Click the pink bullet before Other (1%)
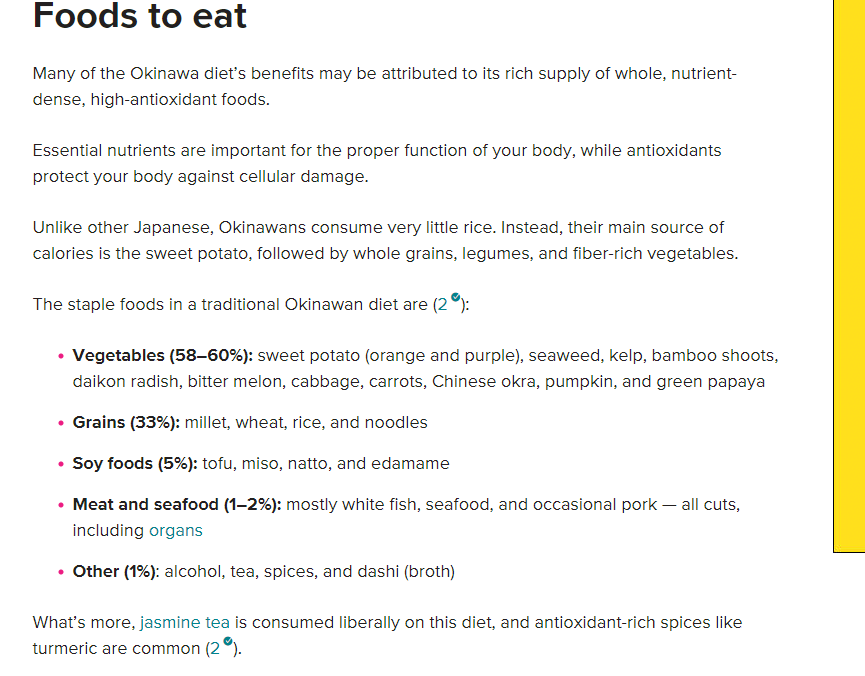Screen dimensions: 865x676 pos(61,572)
